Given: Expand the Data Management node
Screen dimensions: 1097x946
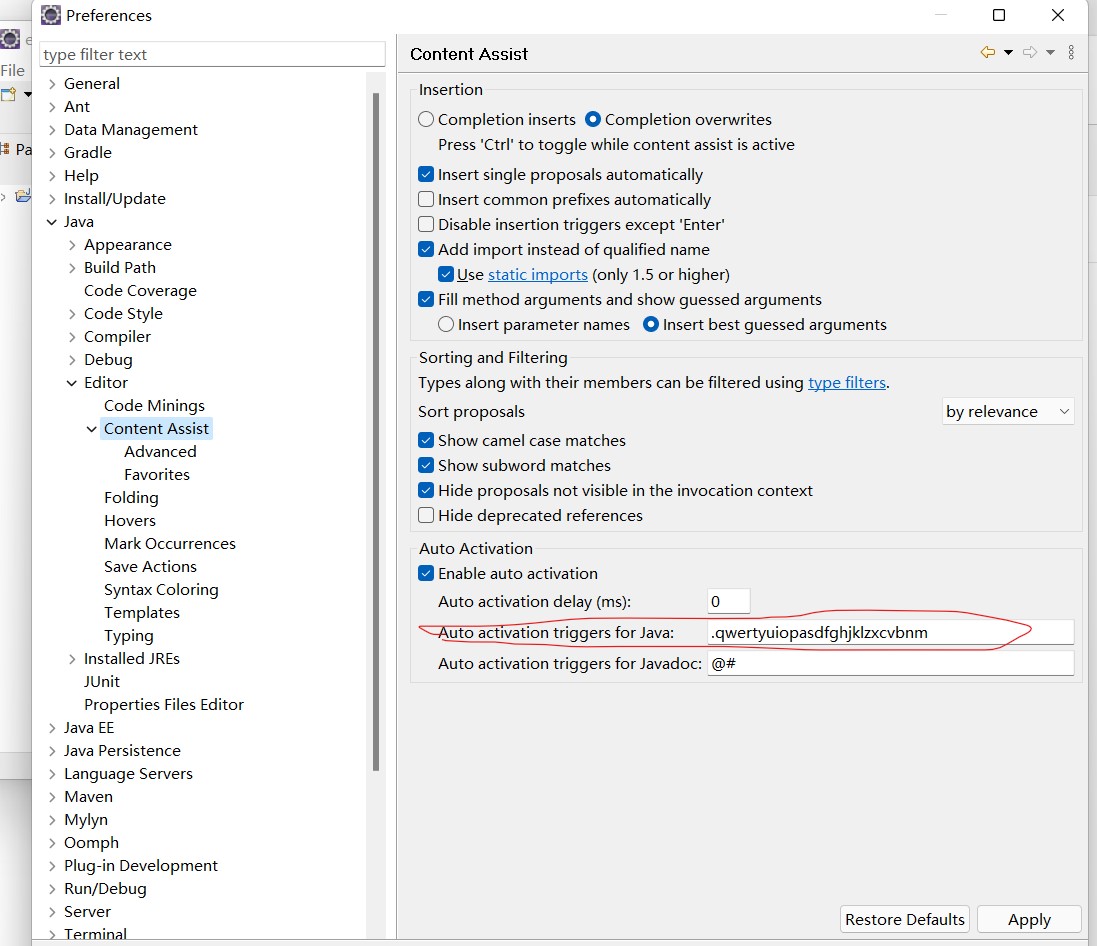Looking at the screenshot, I should point(52,130).
